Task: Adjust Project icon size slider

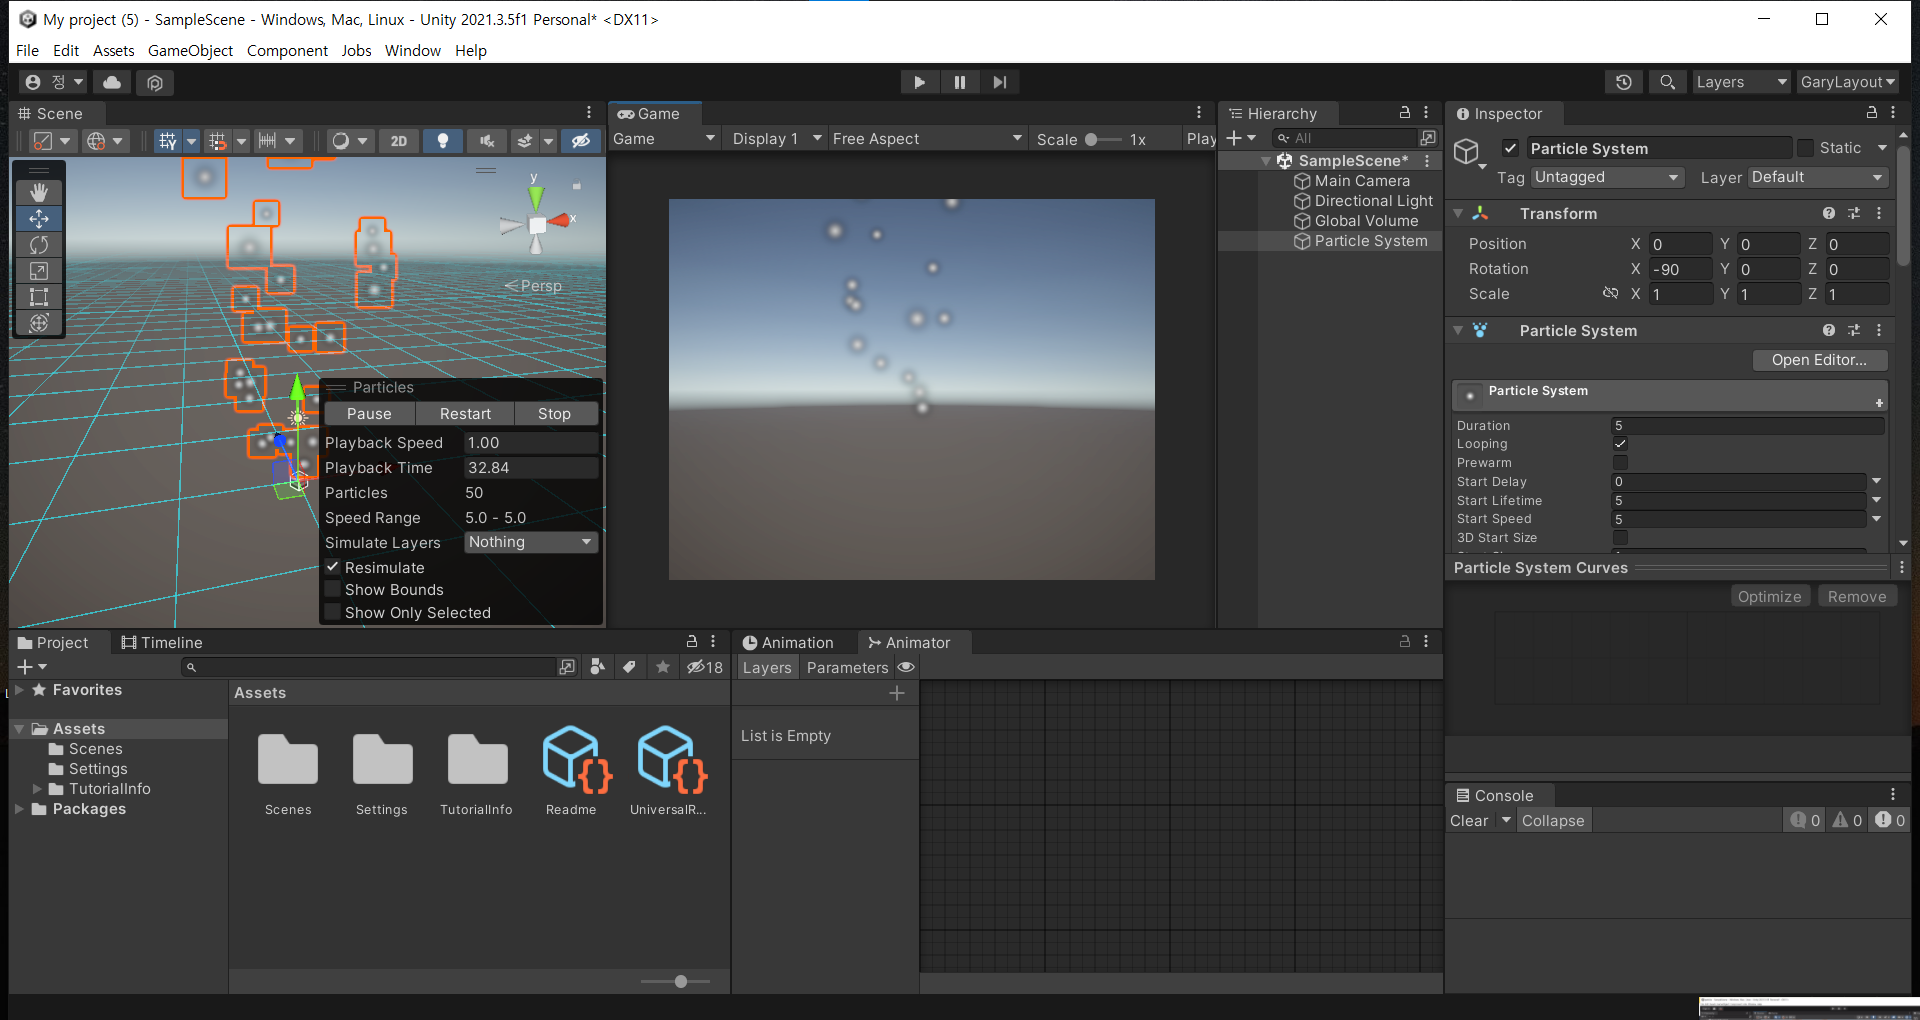Action: point(676,982)
